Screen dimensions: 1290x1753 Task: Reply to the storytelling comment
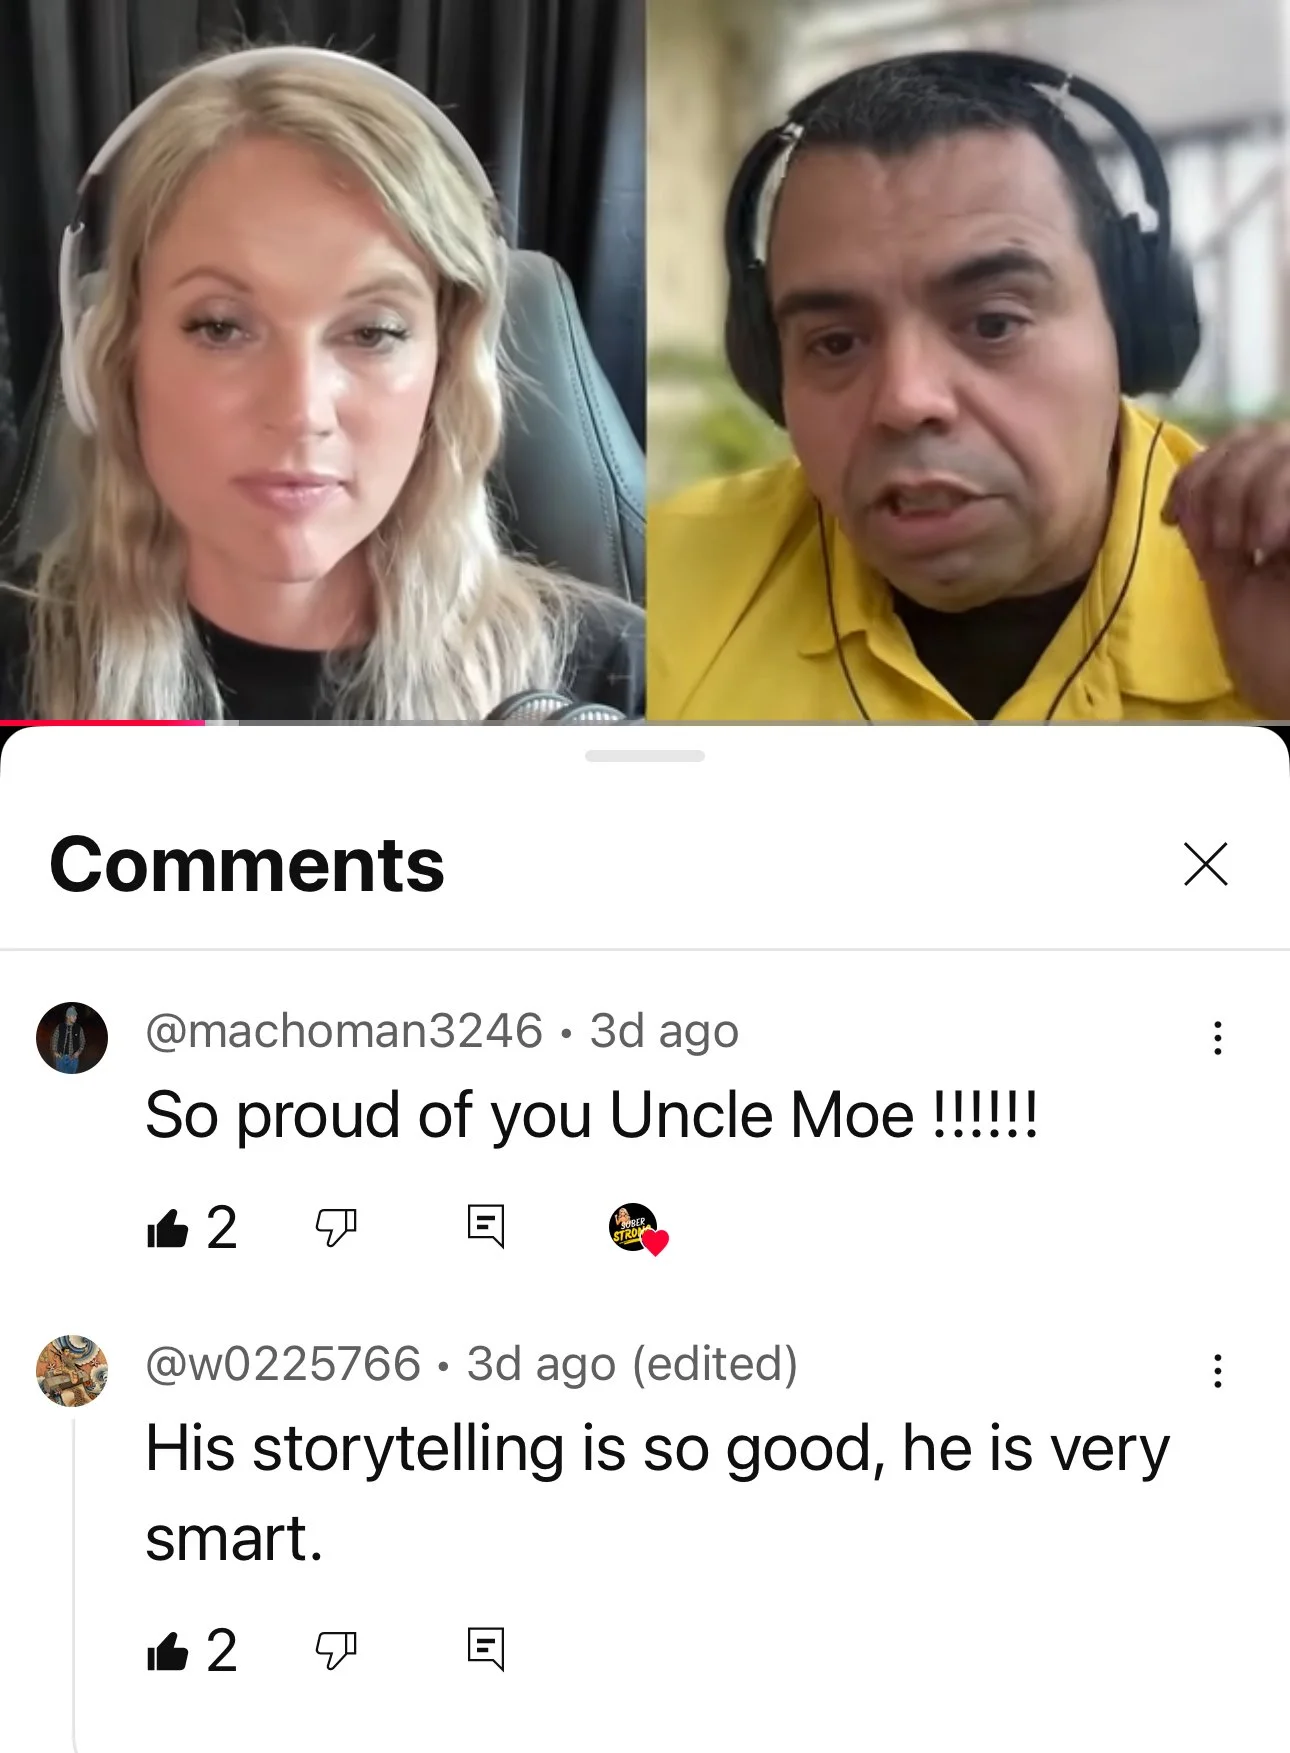point(486,1649)
